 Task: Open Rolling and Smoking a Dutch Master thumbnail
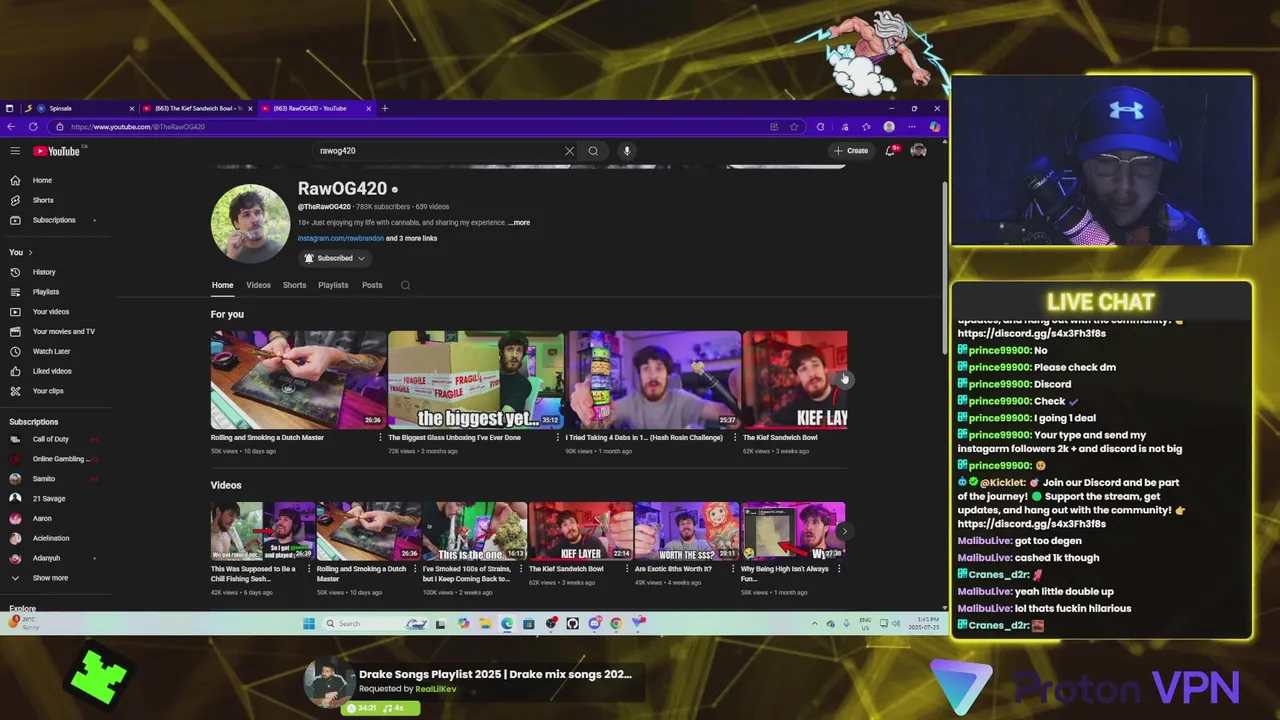tap(298, 380)
